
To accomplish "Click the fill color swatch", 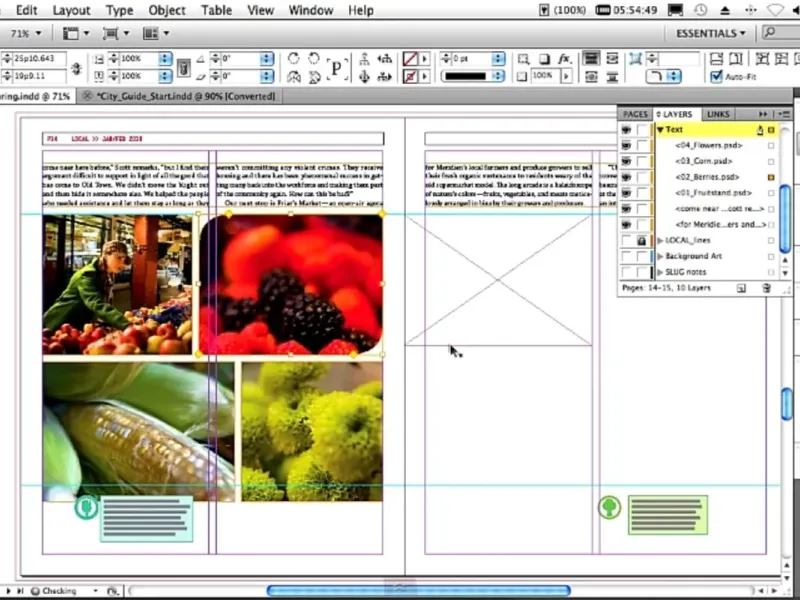I will pyautogui.click(x=410, y=59).
